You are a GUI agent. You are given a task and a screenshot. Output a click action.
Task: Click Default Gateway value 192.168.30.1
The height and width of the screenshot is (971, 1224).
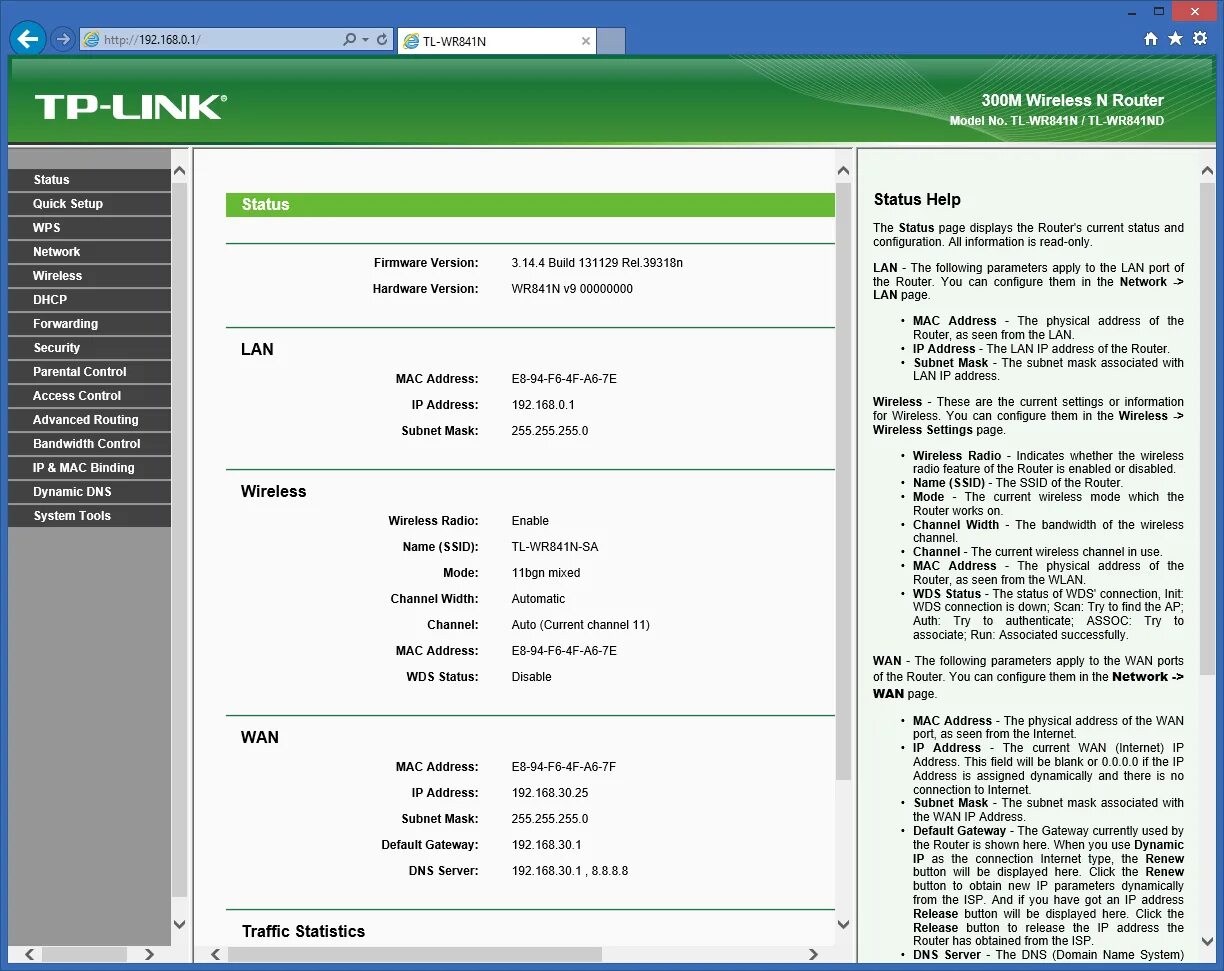(x=546, y=845)
